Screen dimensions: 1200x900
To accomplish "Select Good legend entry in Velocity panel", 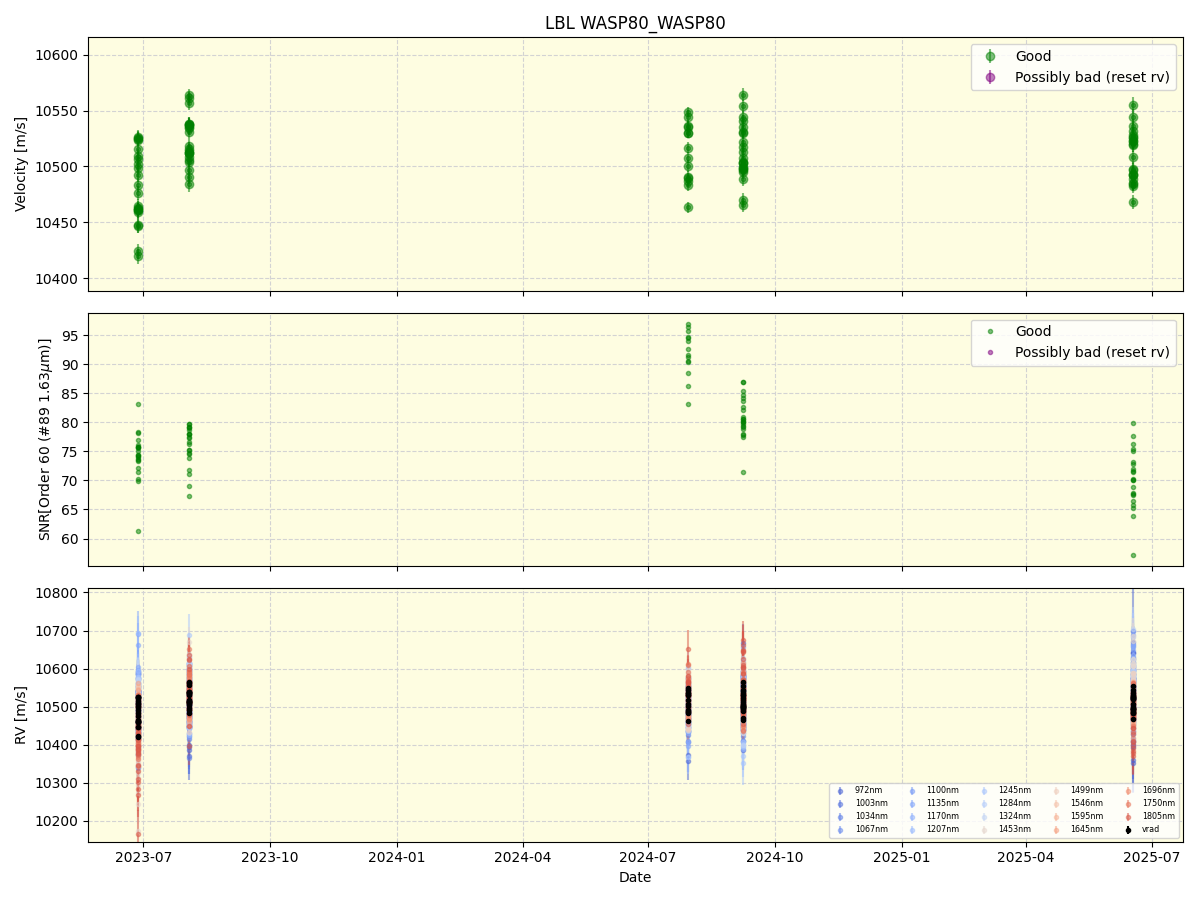I will 1033,56.
